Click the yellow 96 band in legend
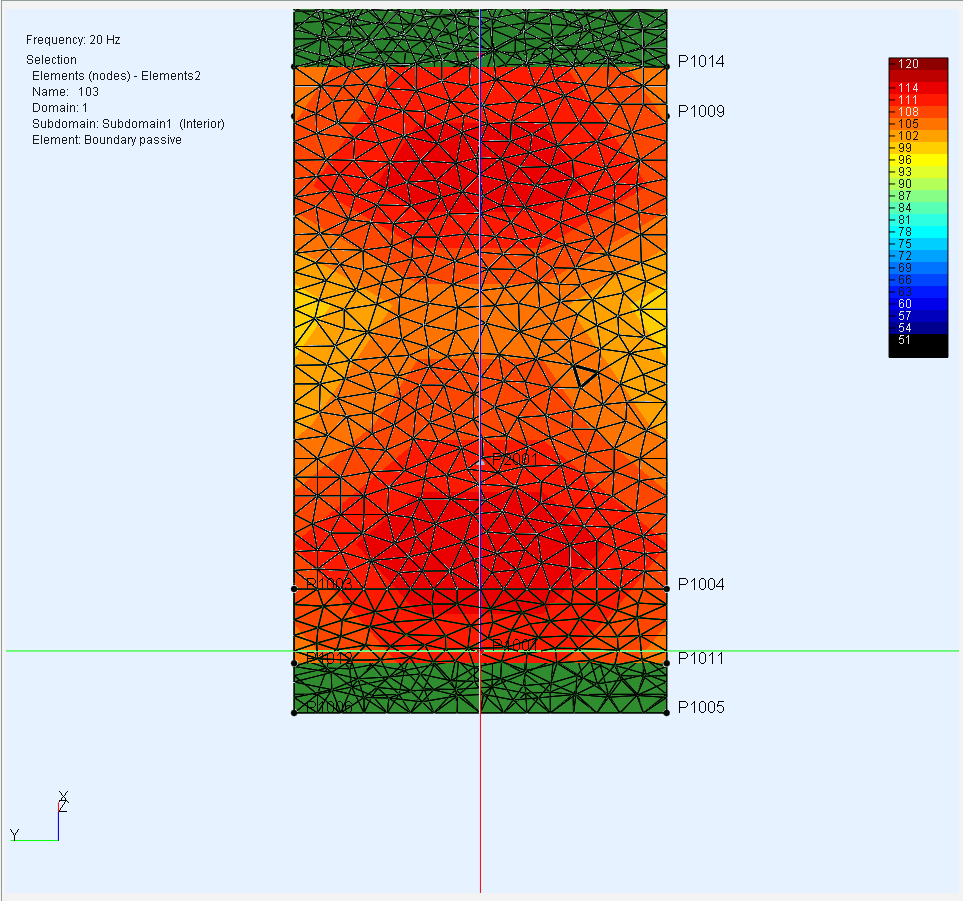This screenshot has width=963, height=901. tap(917, 159)
